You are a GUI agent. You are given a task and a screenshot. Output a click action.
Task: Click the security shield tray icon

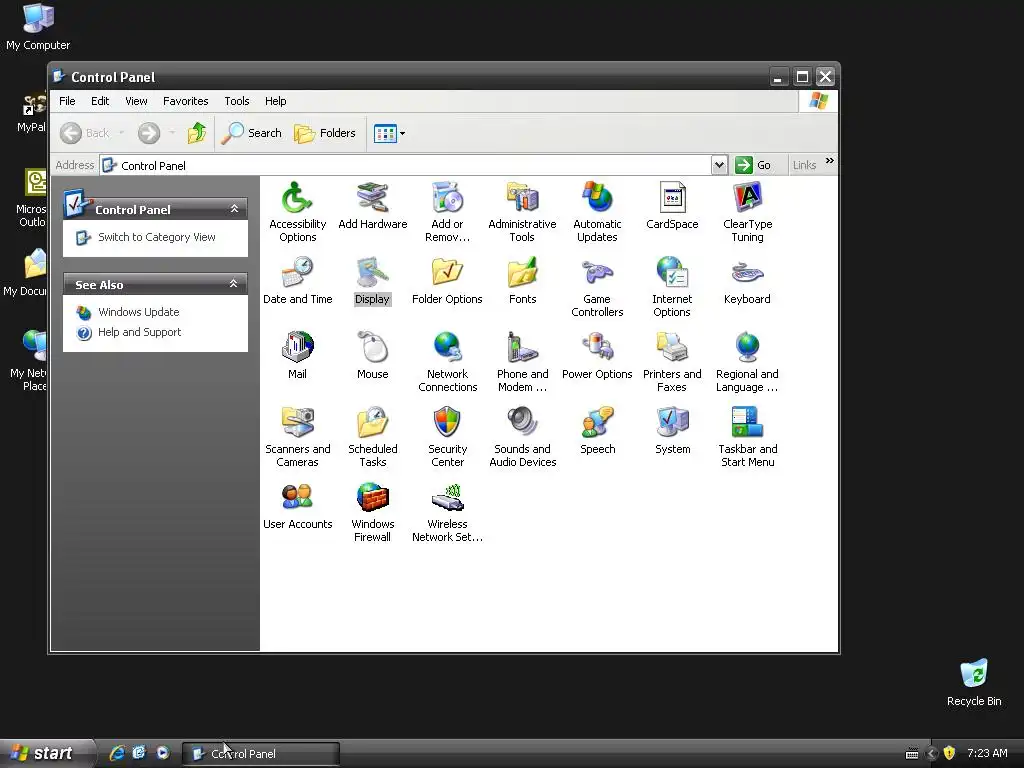(x=950, y=753)
